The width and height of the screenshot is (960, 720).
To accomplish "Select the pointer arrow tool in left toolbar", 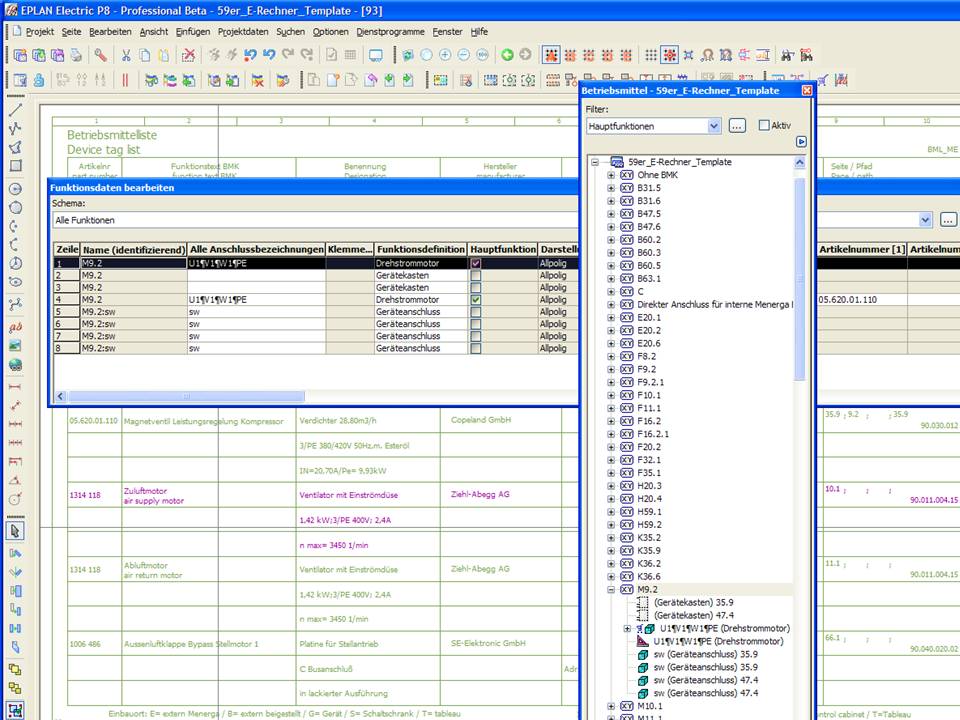I will [15, 531].
